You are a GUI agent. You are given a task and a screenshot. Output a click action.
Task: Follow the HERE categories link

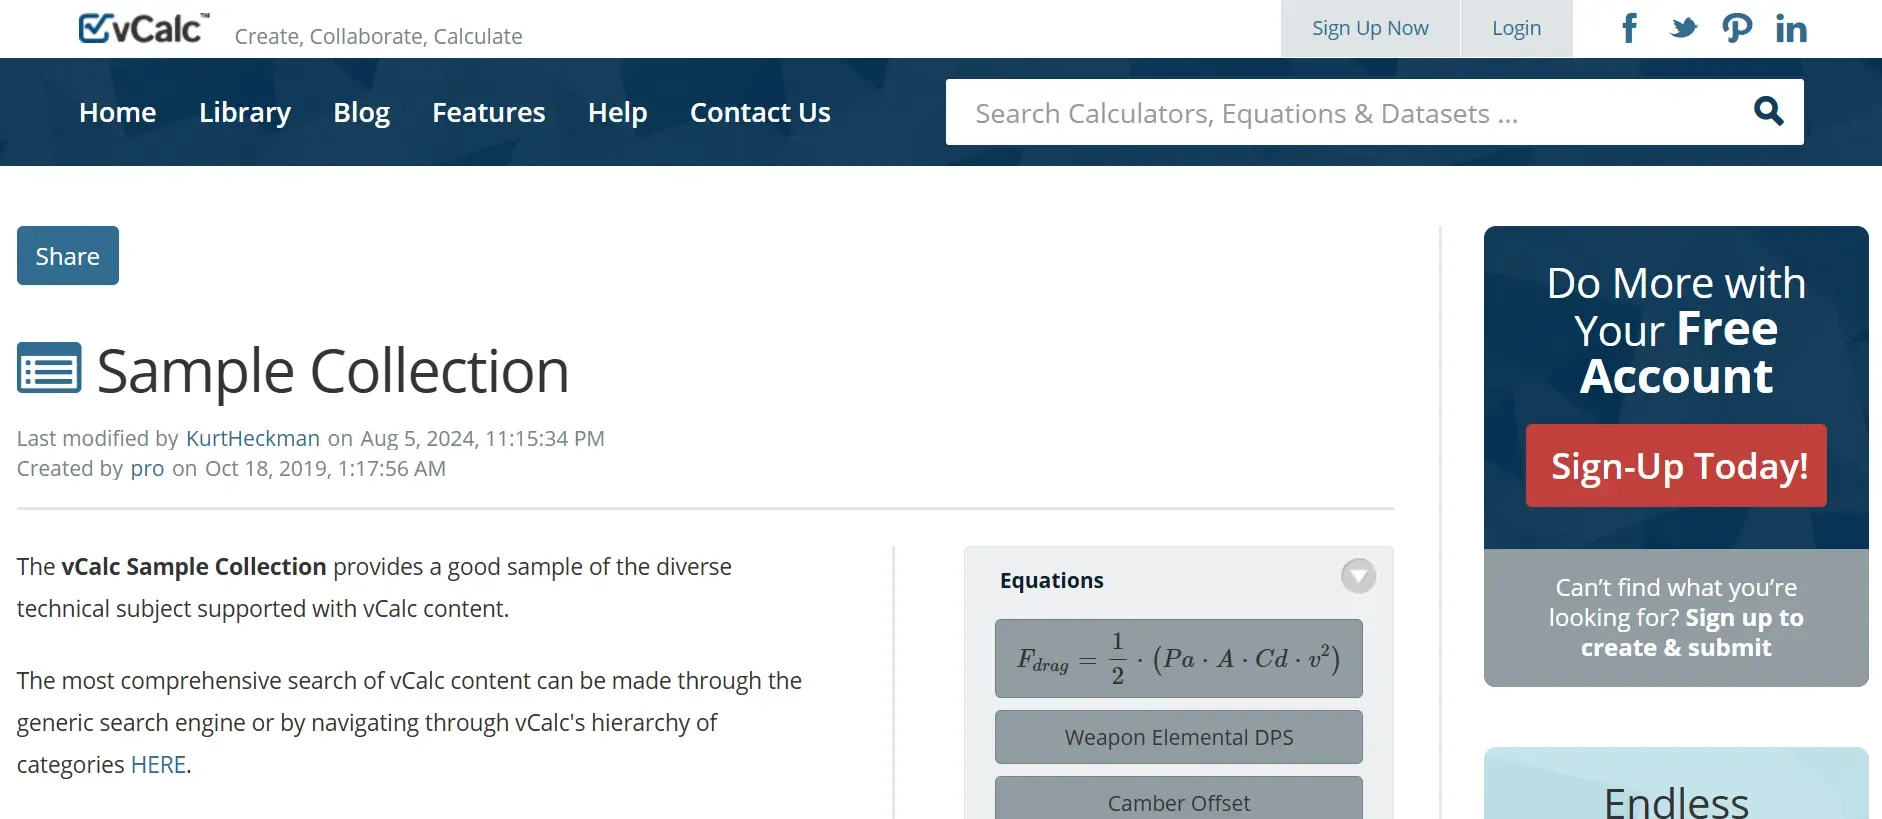[x=158, y=765]
